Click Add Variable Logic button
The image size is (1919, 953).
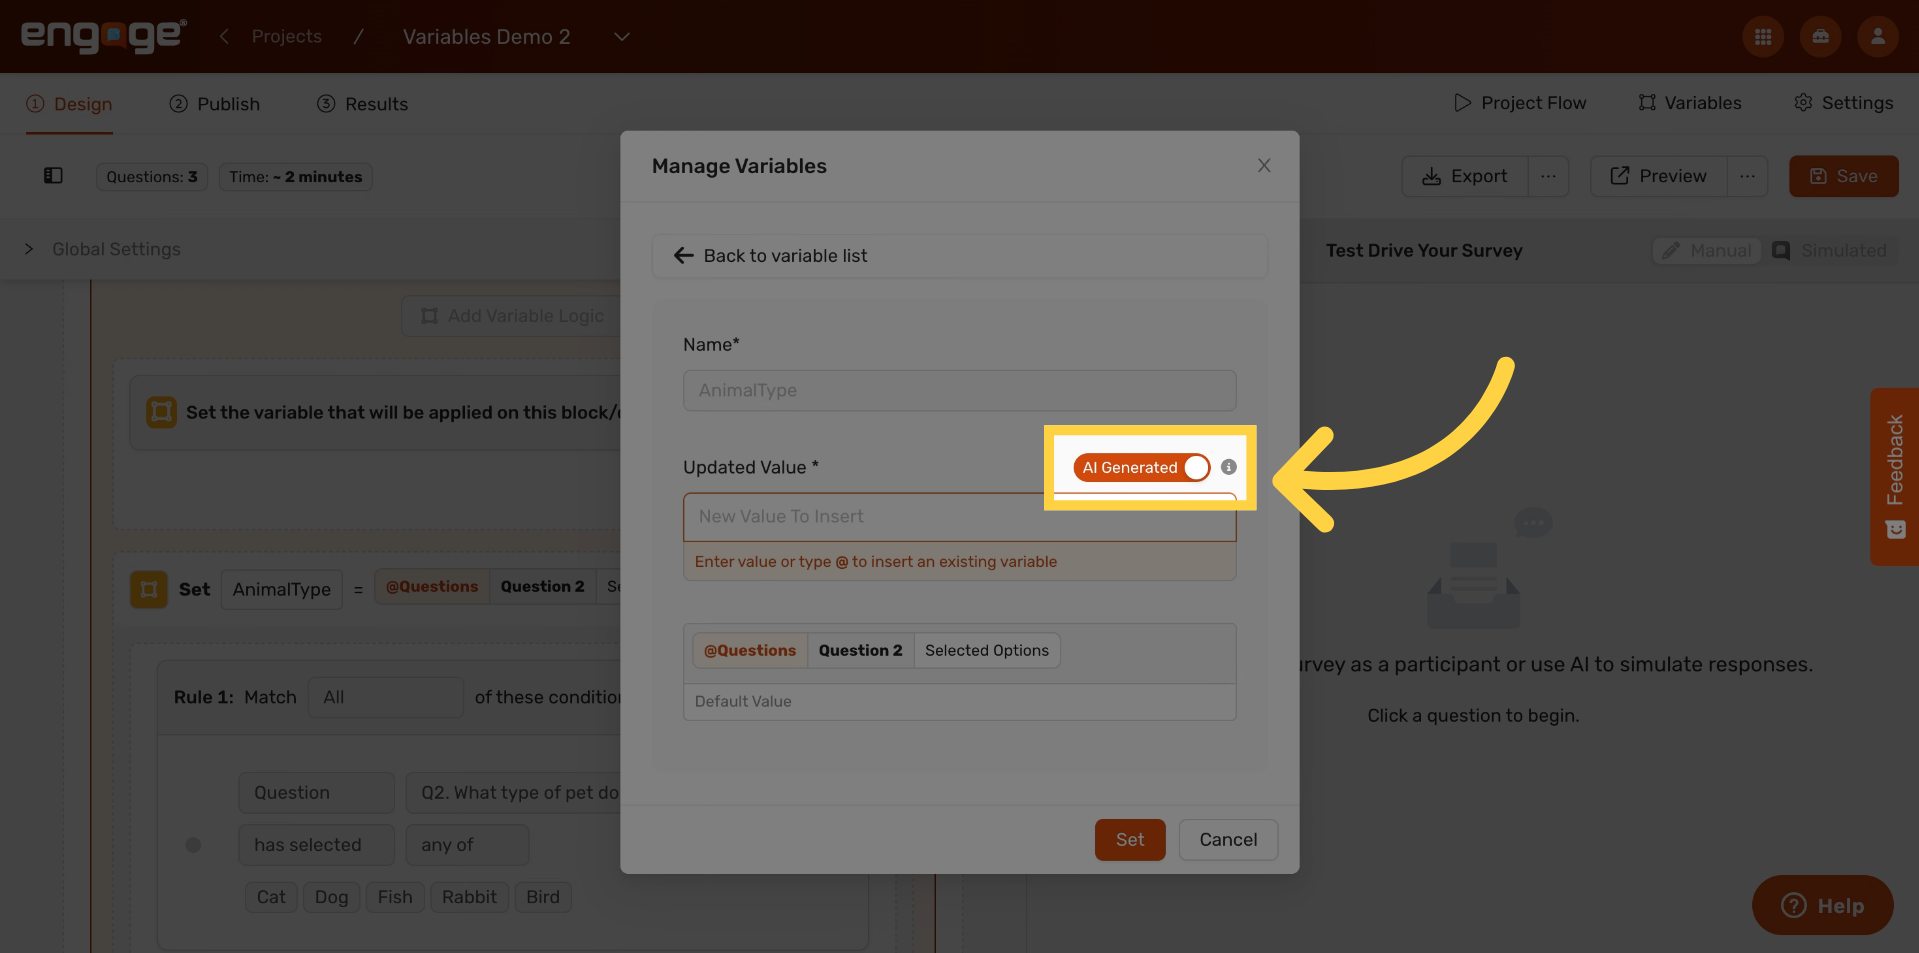(512, 316)
